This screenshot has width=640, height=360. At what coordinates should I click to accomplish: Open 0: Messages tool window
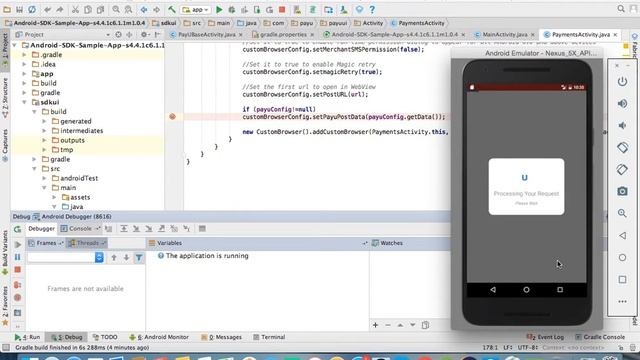[222, 337]
